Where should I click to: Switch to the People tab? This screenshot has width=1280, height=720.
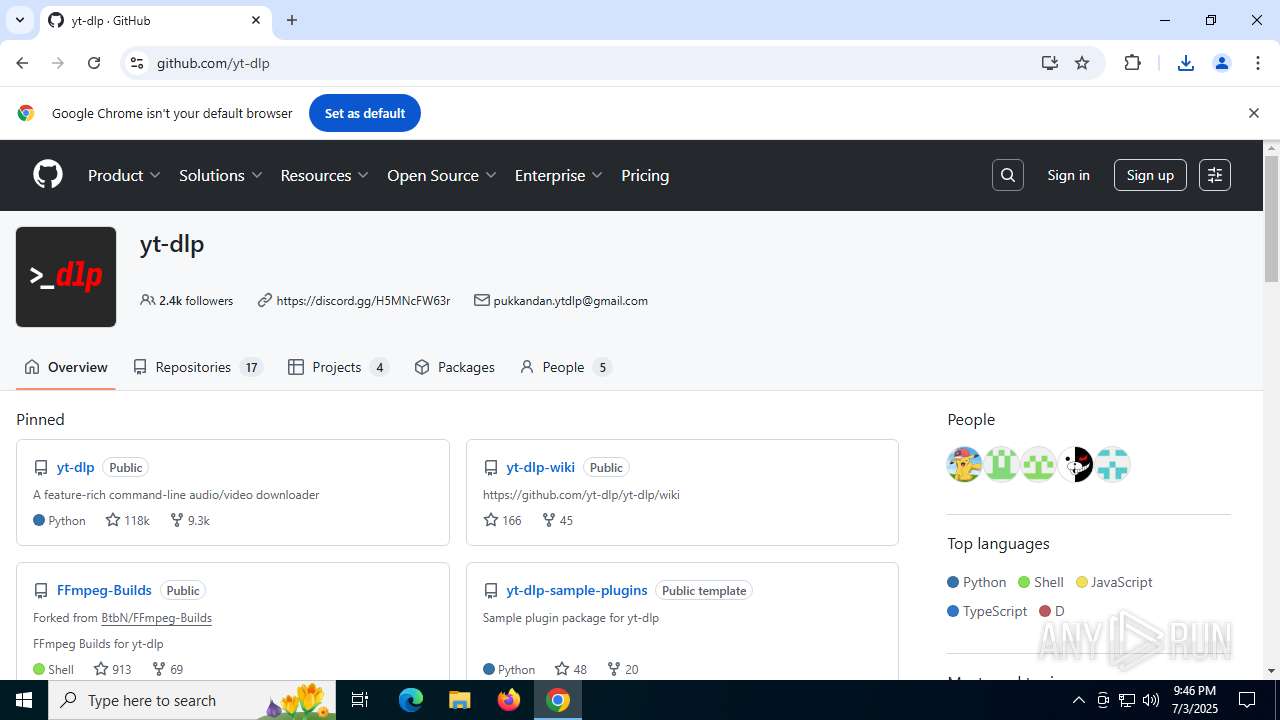565,367
